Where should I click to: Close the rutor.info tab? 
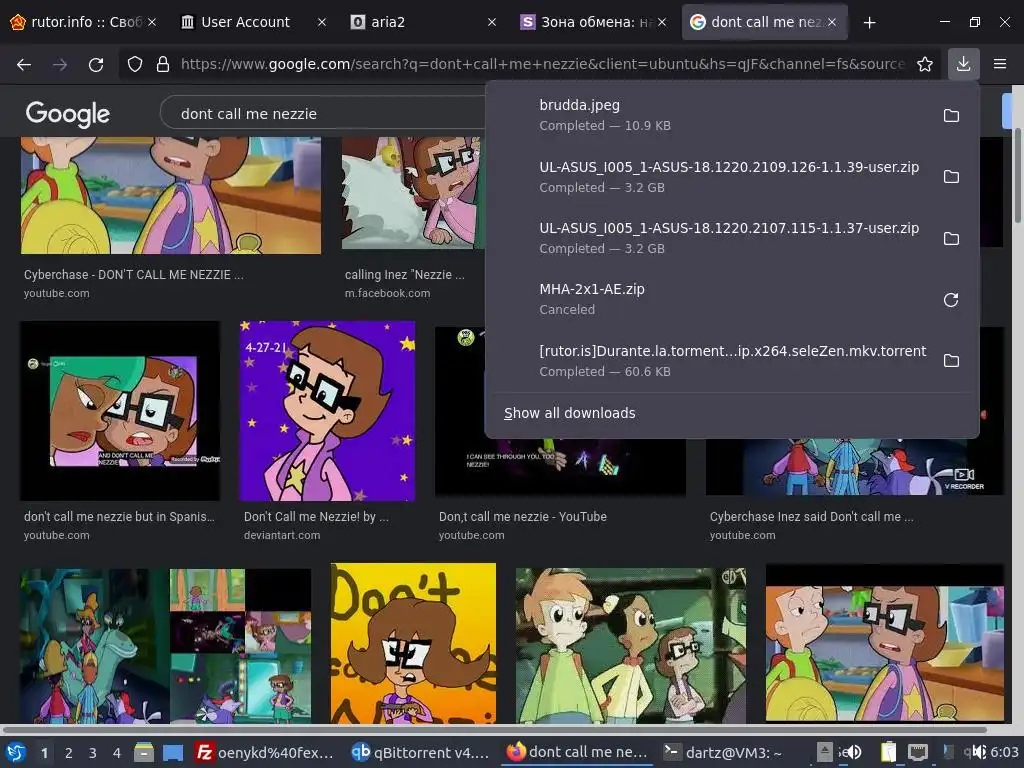(x=152, y=22)
